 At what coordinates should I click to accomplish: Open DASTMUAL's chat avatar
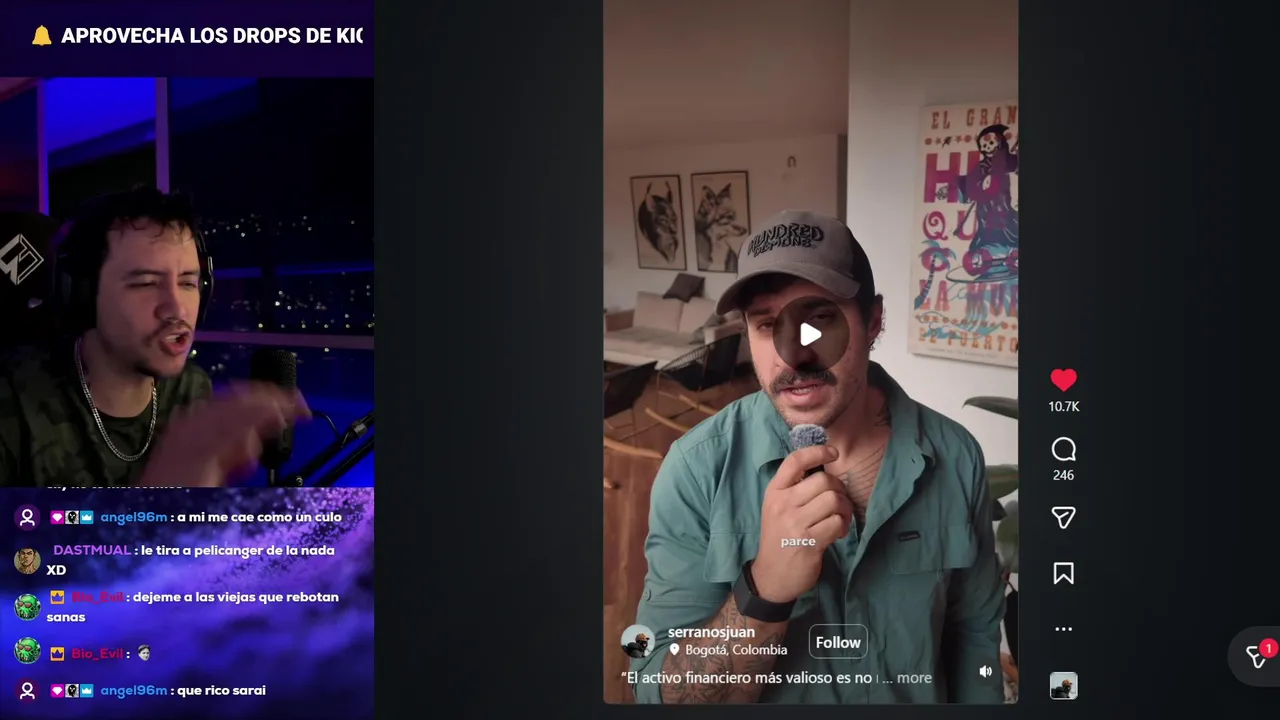[27, 560]
